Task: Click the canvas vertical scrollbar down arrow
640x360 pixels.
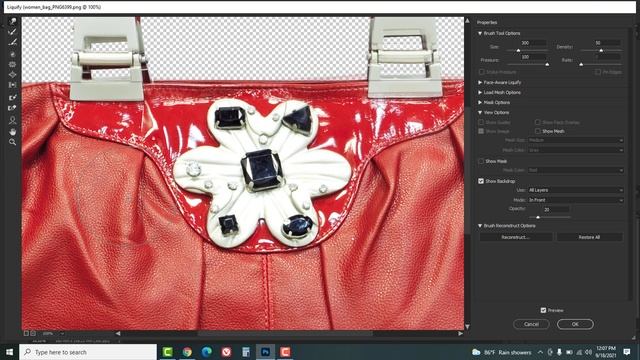Action: click(x=467, y=327)
